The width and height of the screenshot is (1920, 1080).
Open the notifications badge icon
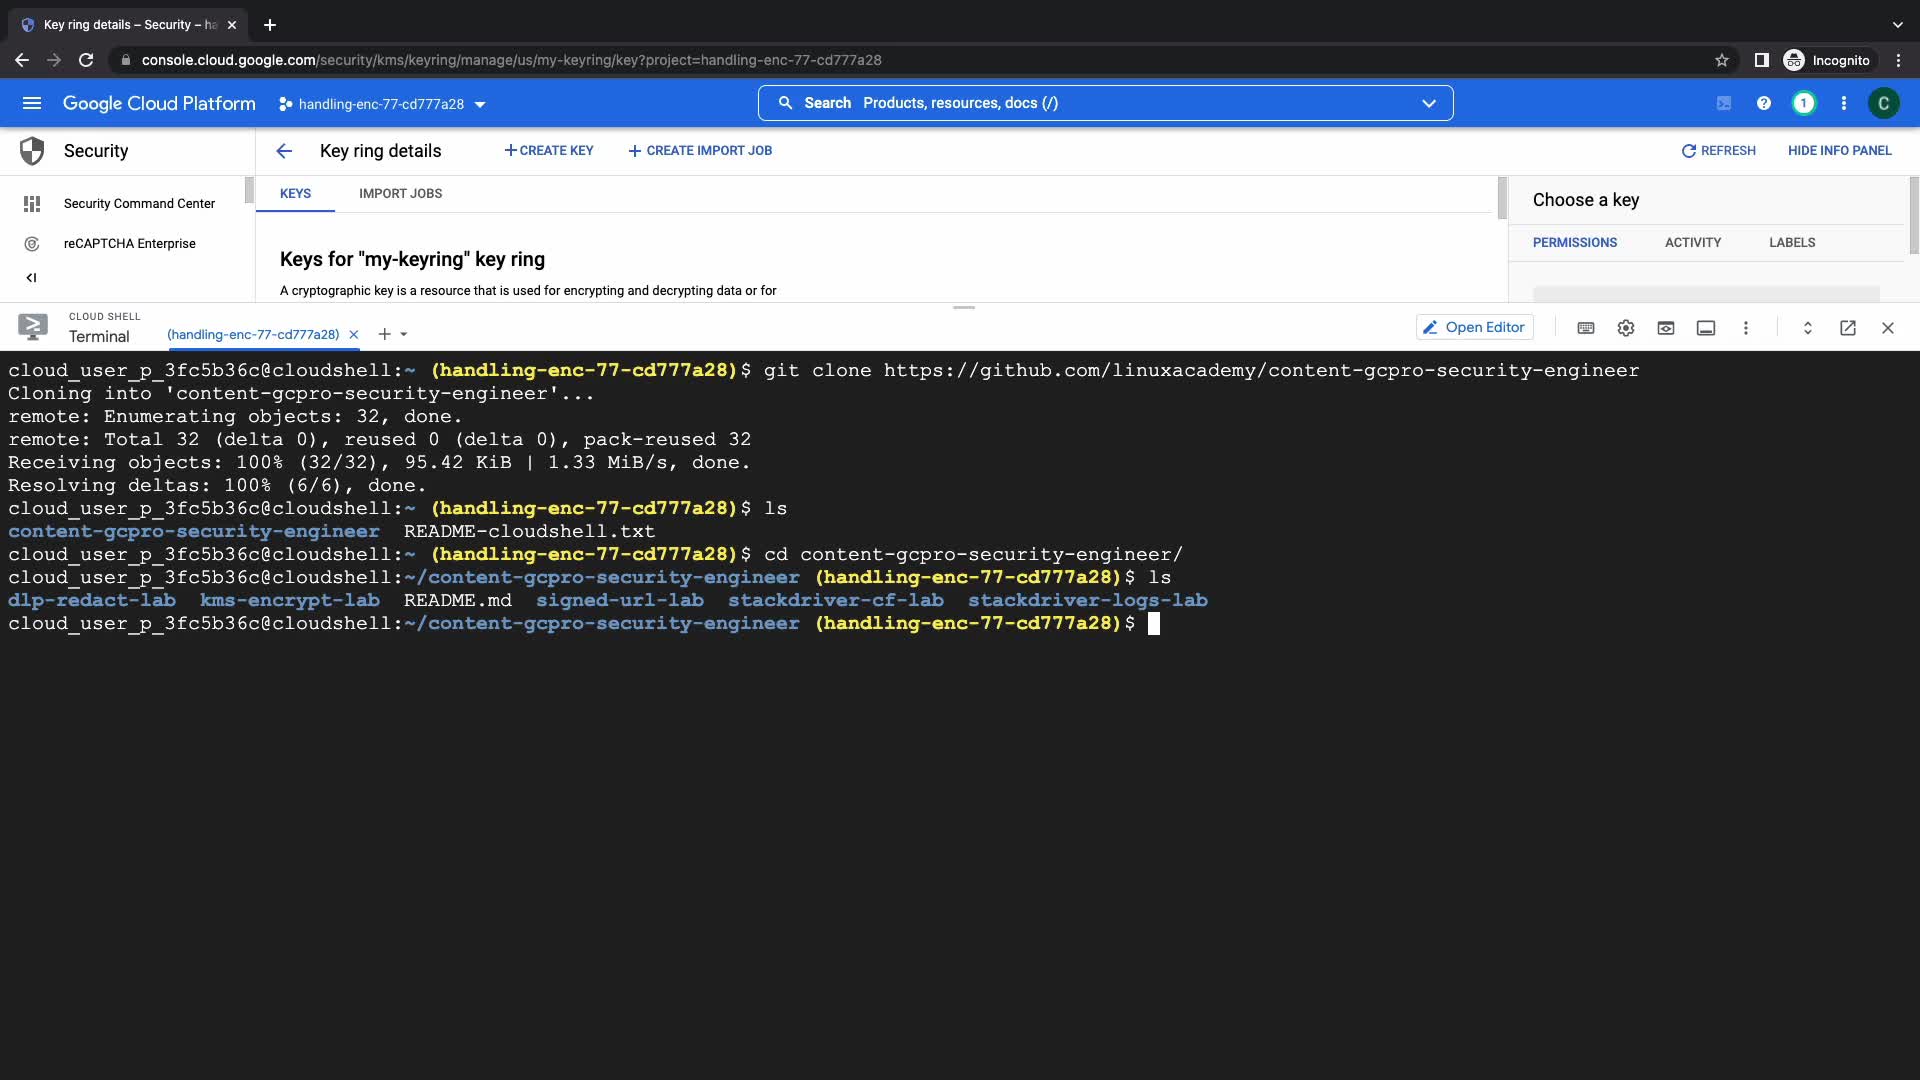point(1803,103)
